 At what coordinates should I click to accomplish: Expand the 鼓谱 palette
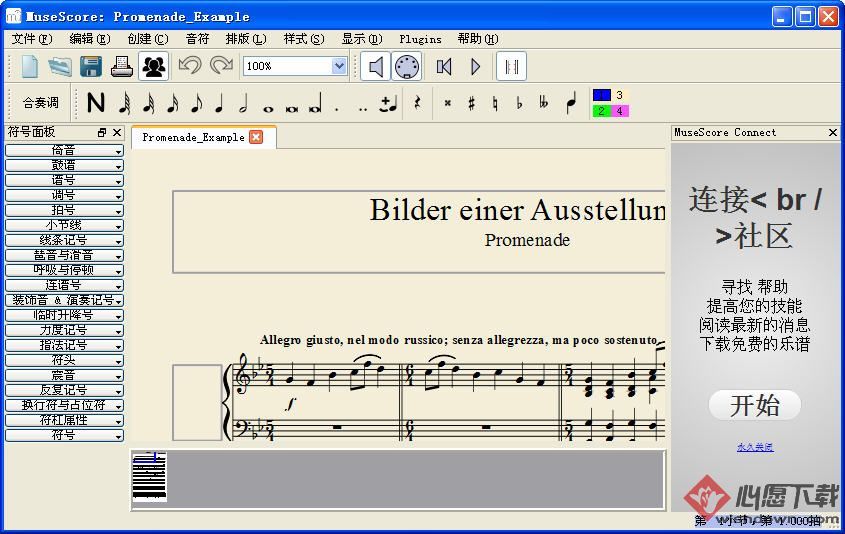pos(64,165)
